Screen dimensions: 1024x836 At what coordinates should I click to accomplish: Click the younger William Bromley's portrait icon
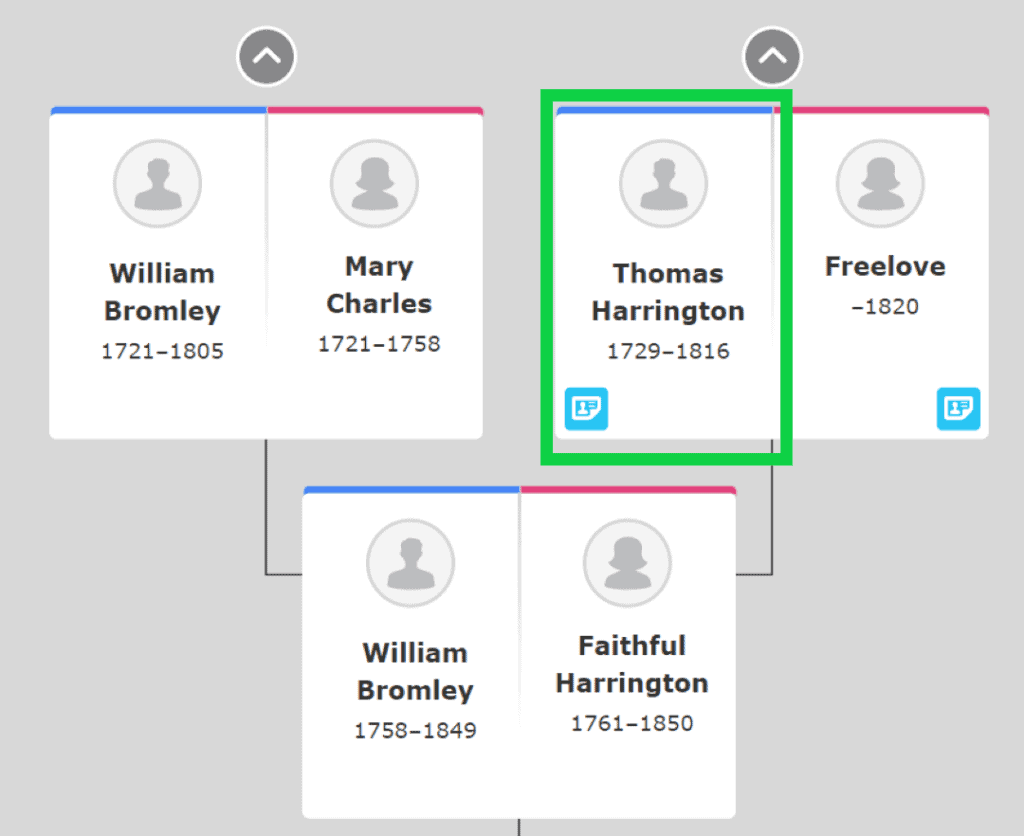(411, 563)
